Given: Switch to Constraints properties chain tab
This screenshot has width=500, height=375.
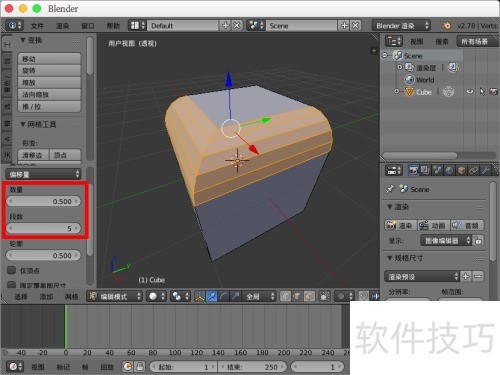Looking at the screenshot, I should (x=473, y=170).
